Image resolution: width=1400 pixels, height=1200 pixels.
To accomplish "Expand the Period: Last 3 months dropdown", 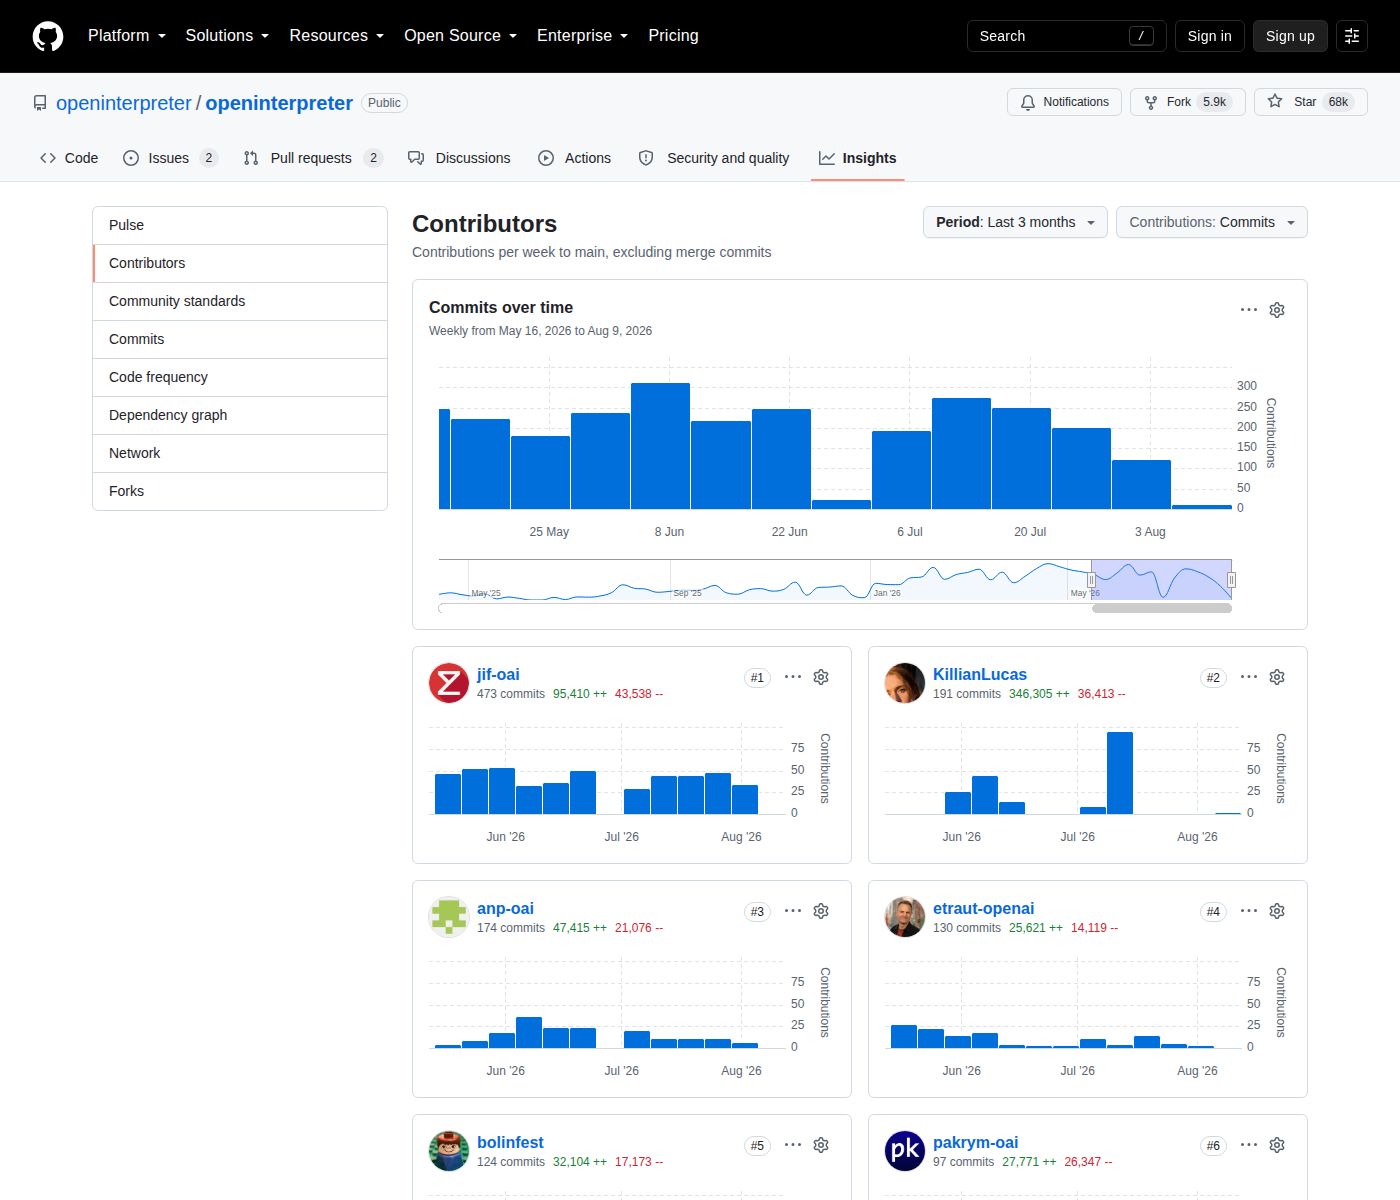I will pyautogui.click(x=1015, y=222).
